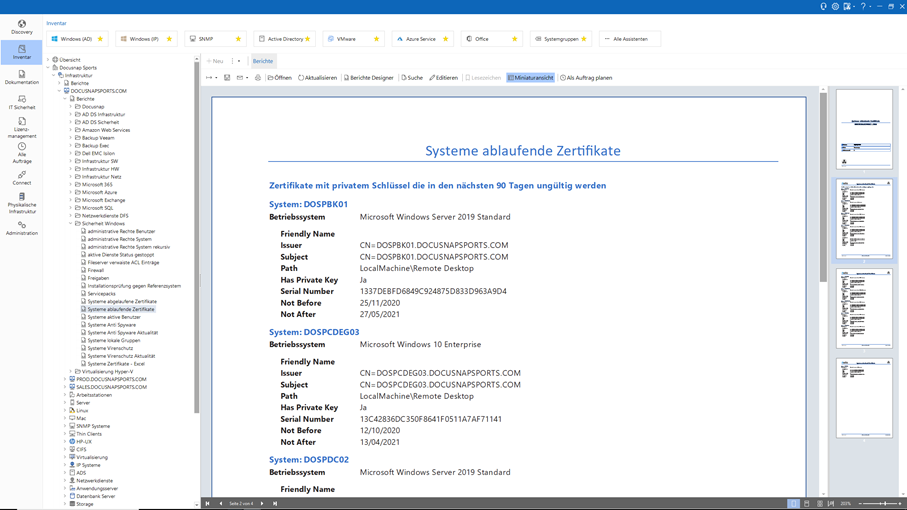Click the print icon in report toolbar
This screenshot has height=510, width=907.
point(258,78)
